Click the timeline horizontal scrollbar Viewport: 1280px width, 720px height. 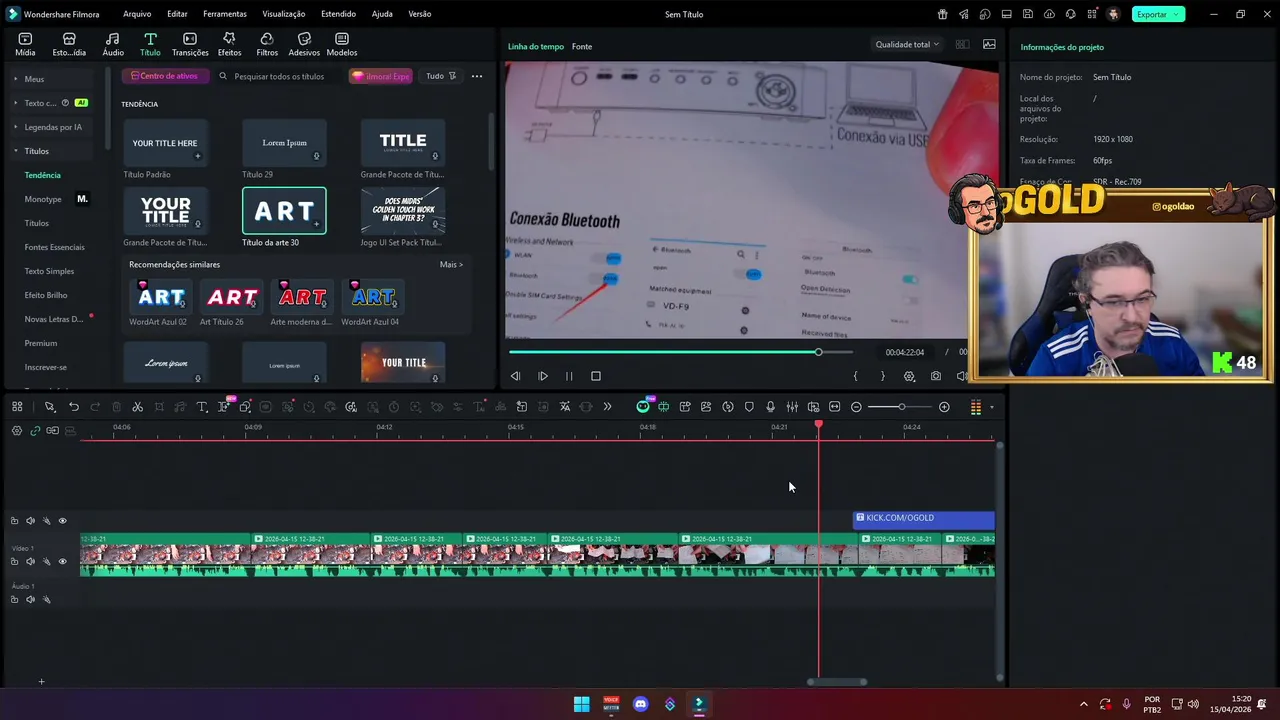(x=837, y=682)
